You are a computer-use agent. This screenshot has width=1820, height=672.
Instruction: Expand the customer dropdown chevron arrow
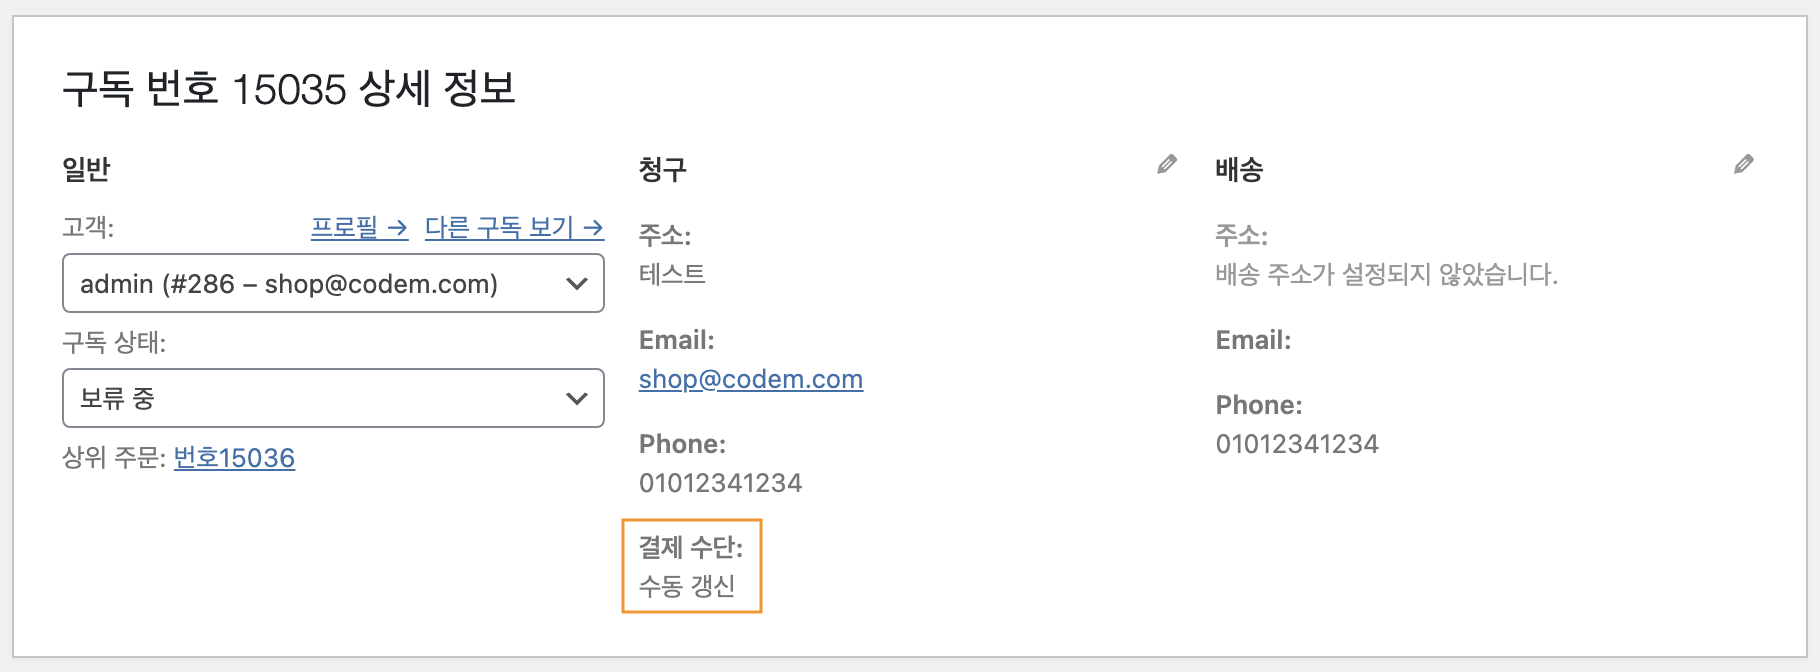(x=577, y=284)
